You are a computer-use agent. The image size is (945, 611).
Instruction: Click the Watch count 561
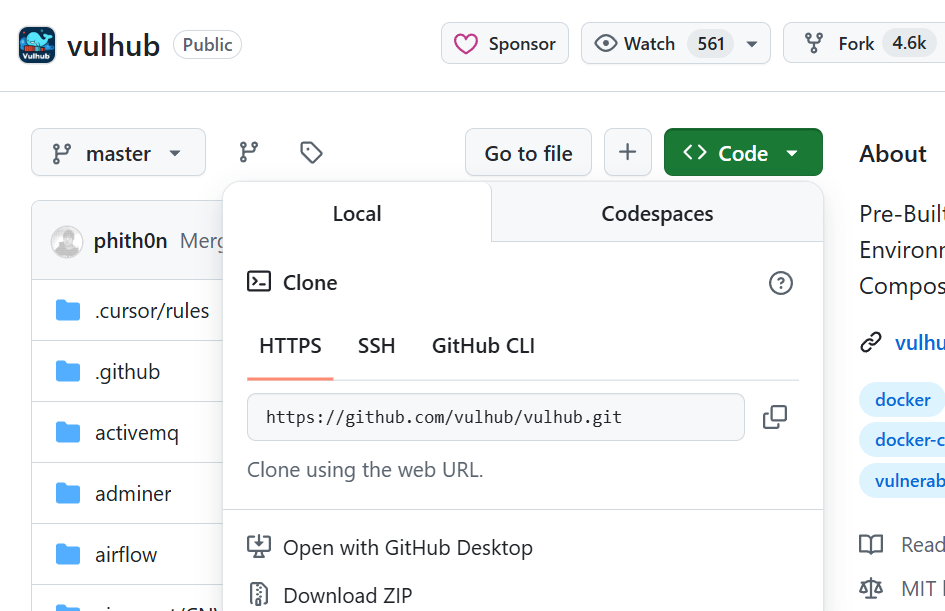(x=711, y=43)
